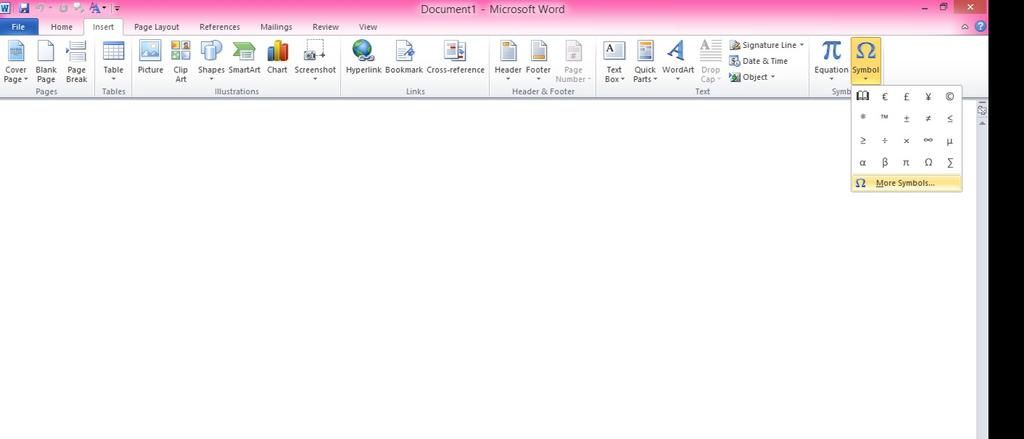Insert the infinity symbol
This screenshot has width=1024, height=439.
[x=928, y=140]
